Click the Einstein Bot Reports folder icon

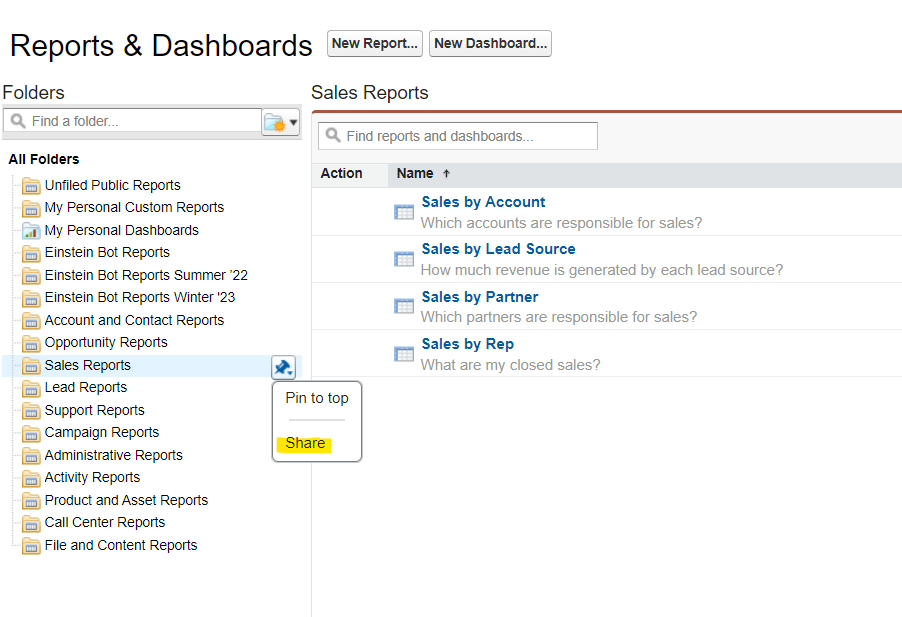click(x=31, y=252)
